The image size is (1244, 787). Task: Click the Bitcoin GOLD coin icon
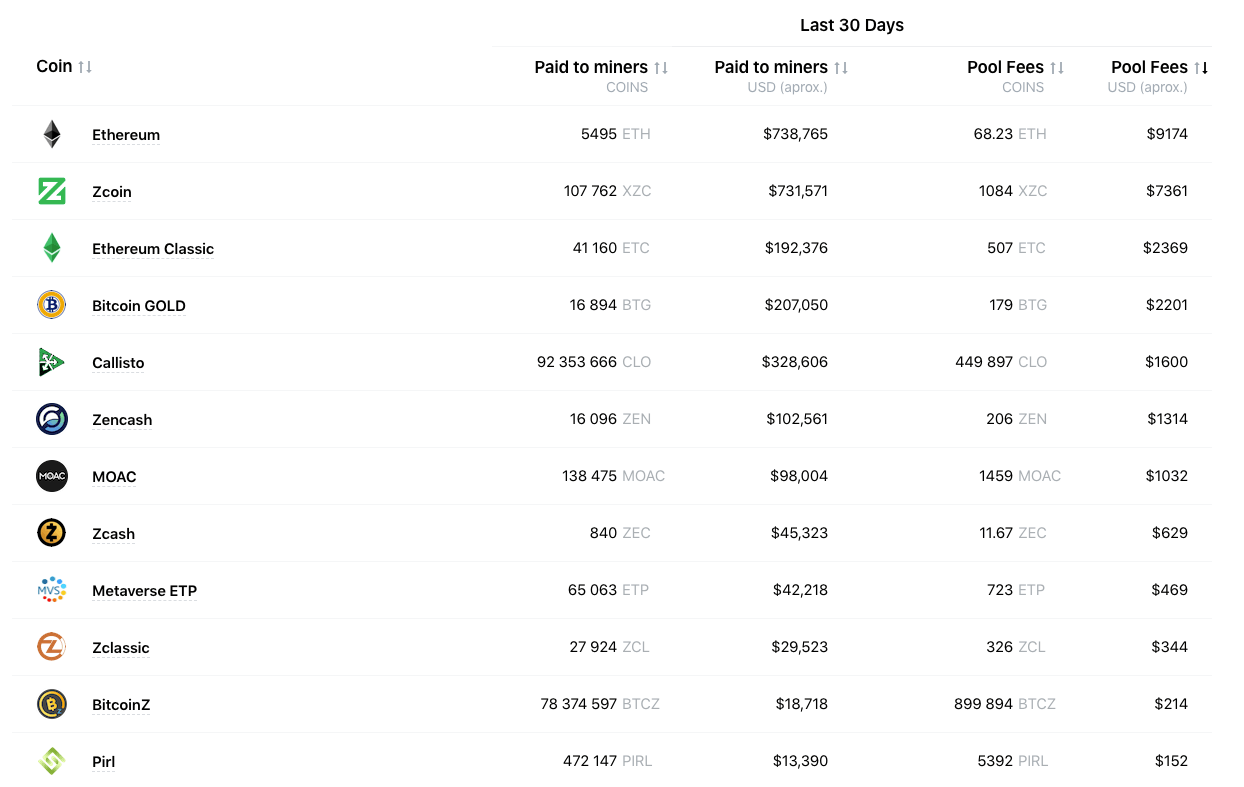(x=52, y=305)
